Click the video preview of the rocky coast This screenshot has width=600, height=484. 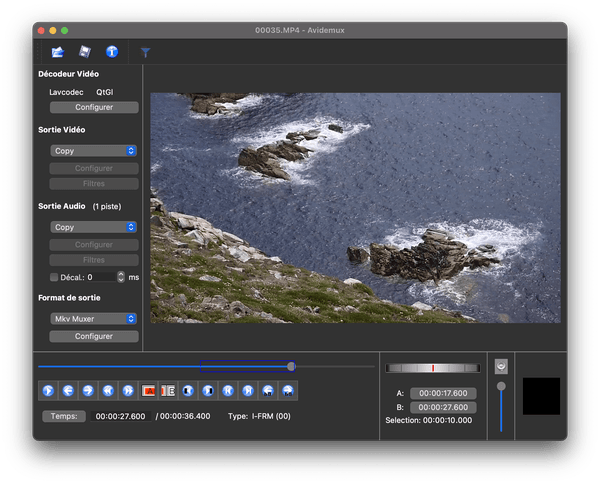355,208
